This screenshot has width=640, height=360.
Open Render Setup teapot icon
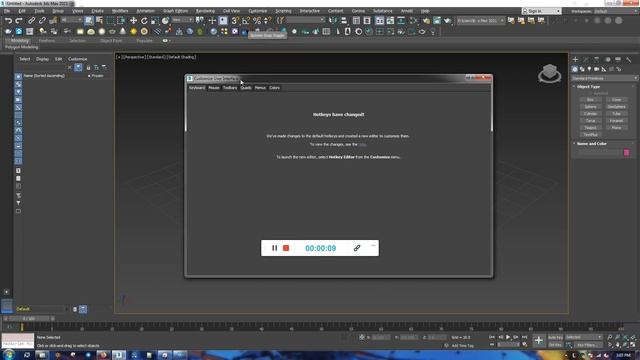tap(426, 20)
